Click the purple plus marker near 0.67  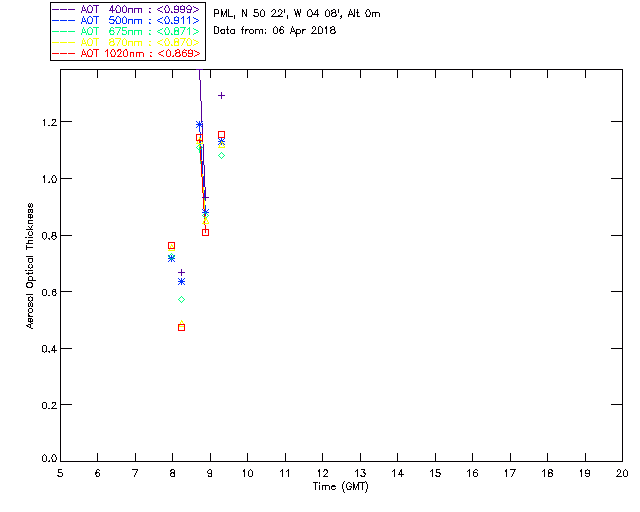click(182, 272)
